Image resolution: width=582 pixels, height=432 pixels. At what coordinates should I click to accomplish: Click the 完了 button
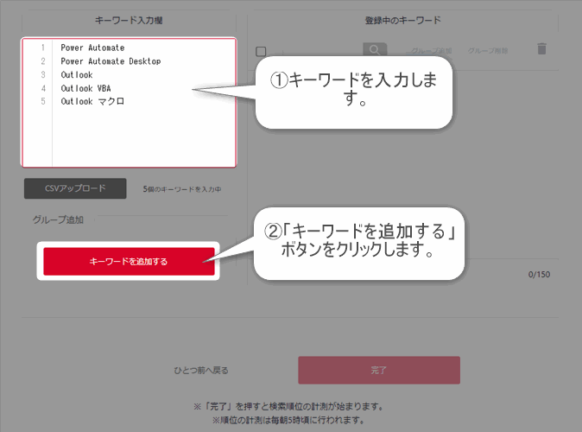(x=379, y=370)
